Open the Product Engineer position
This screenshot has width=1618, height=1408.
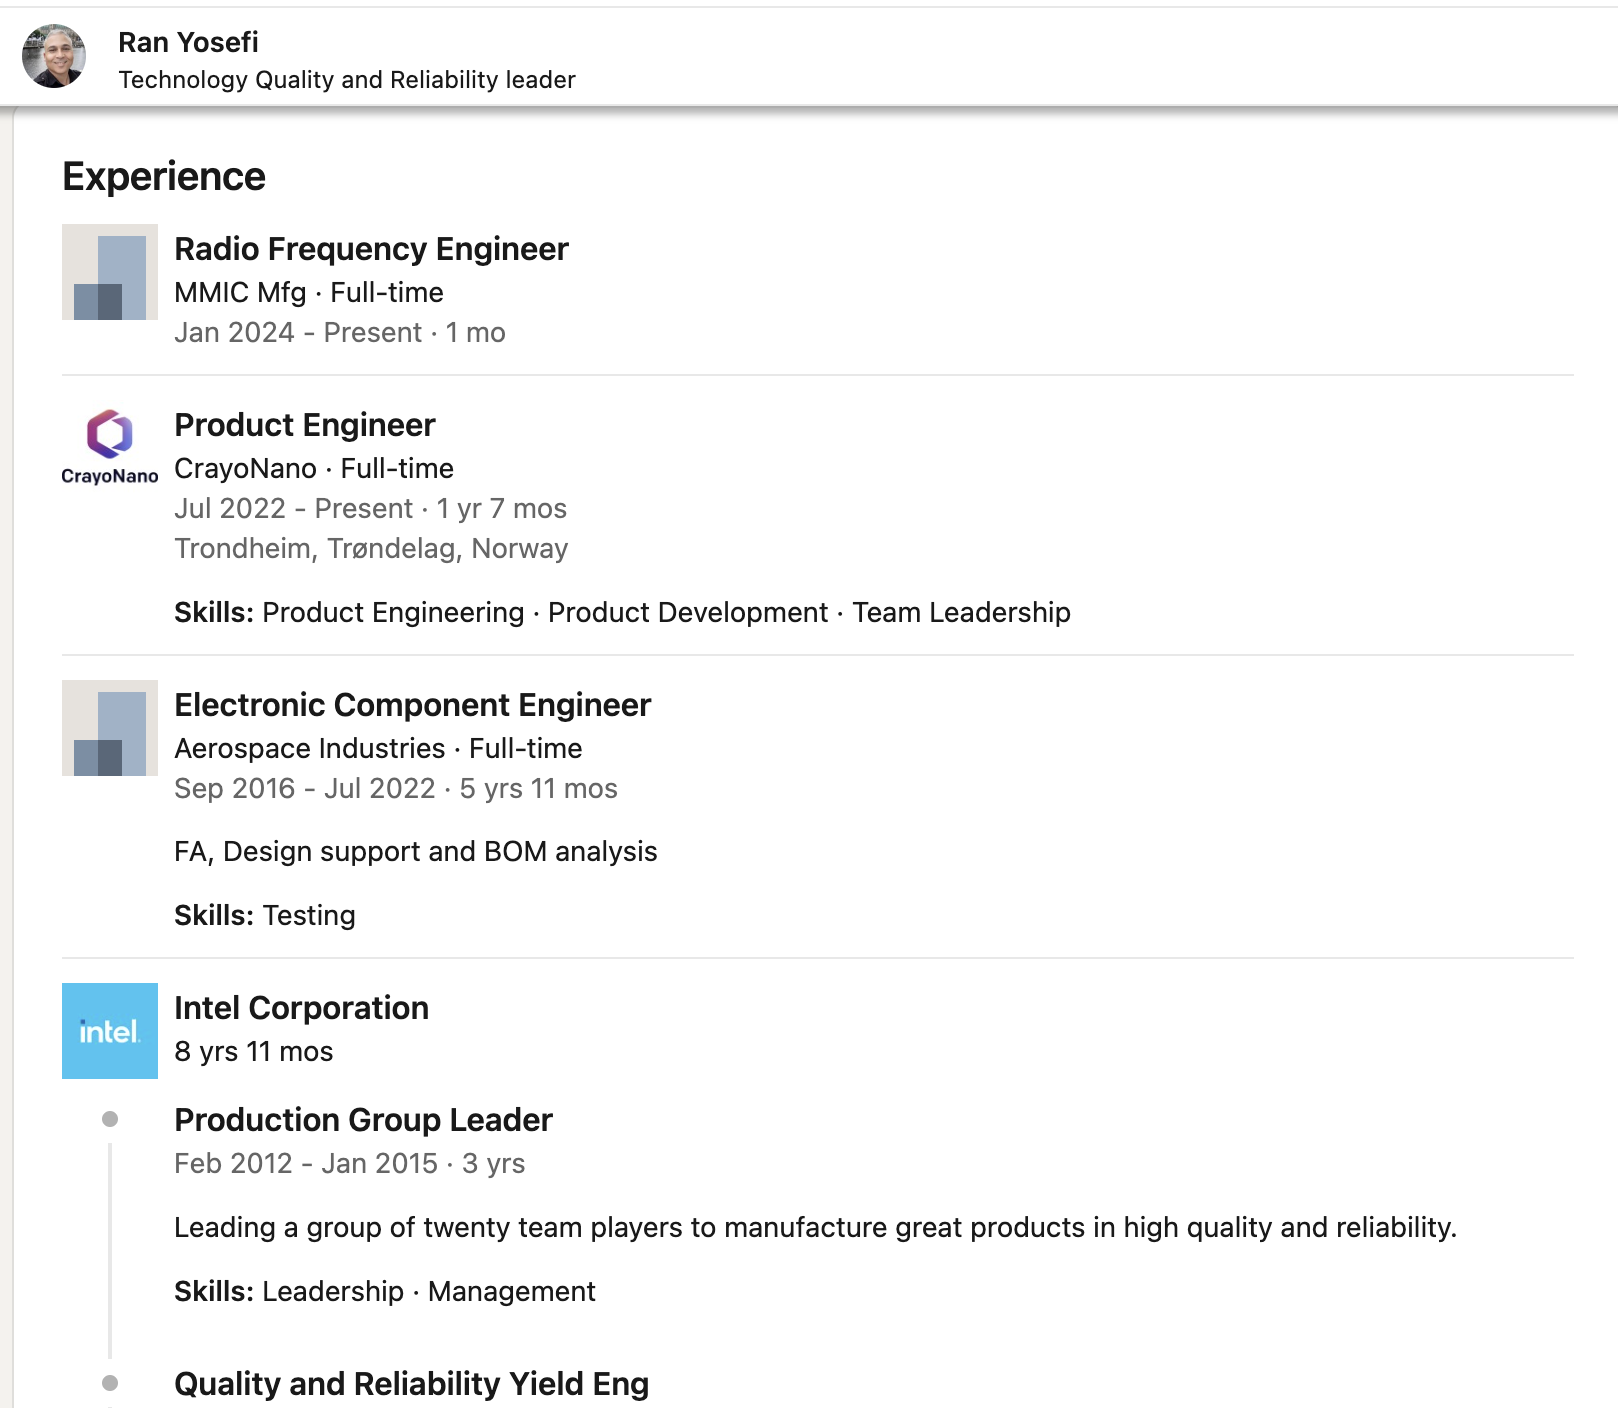[305, 425]
